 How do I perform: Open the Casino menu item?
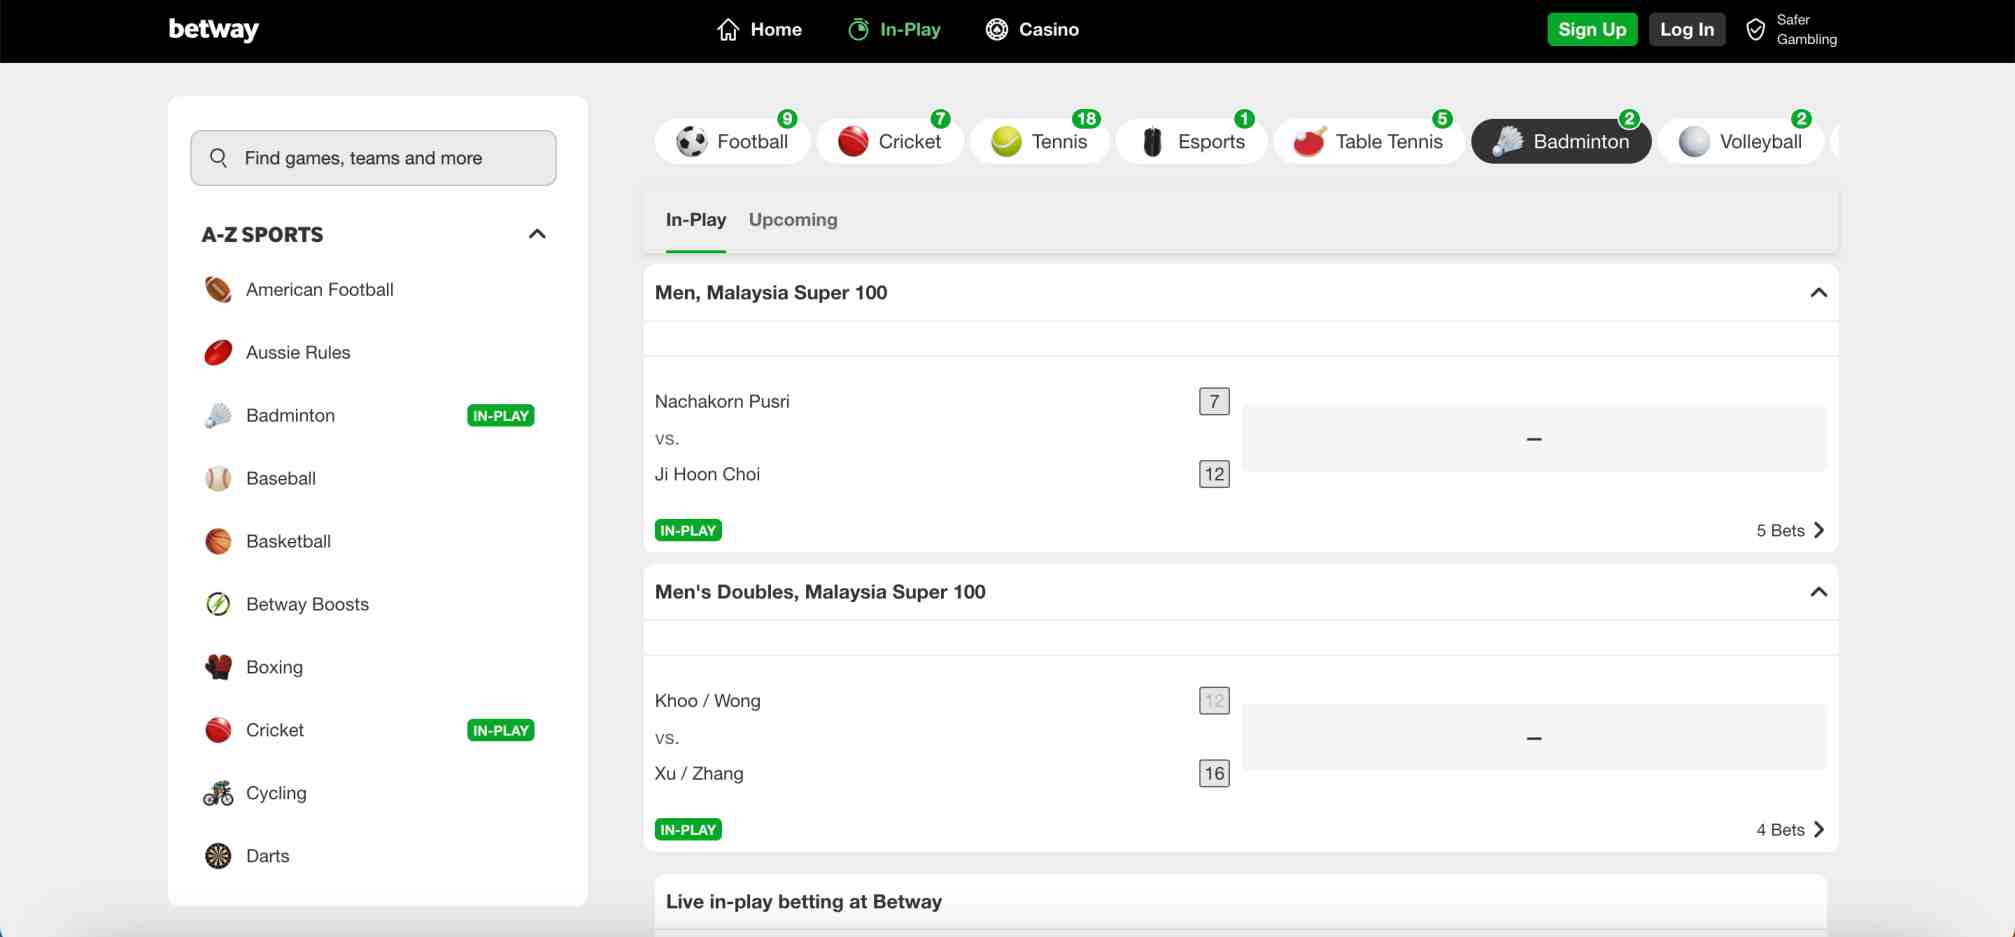point(1032,30)
